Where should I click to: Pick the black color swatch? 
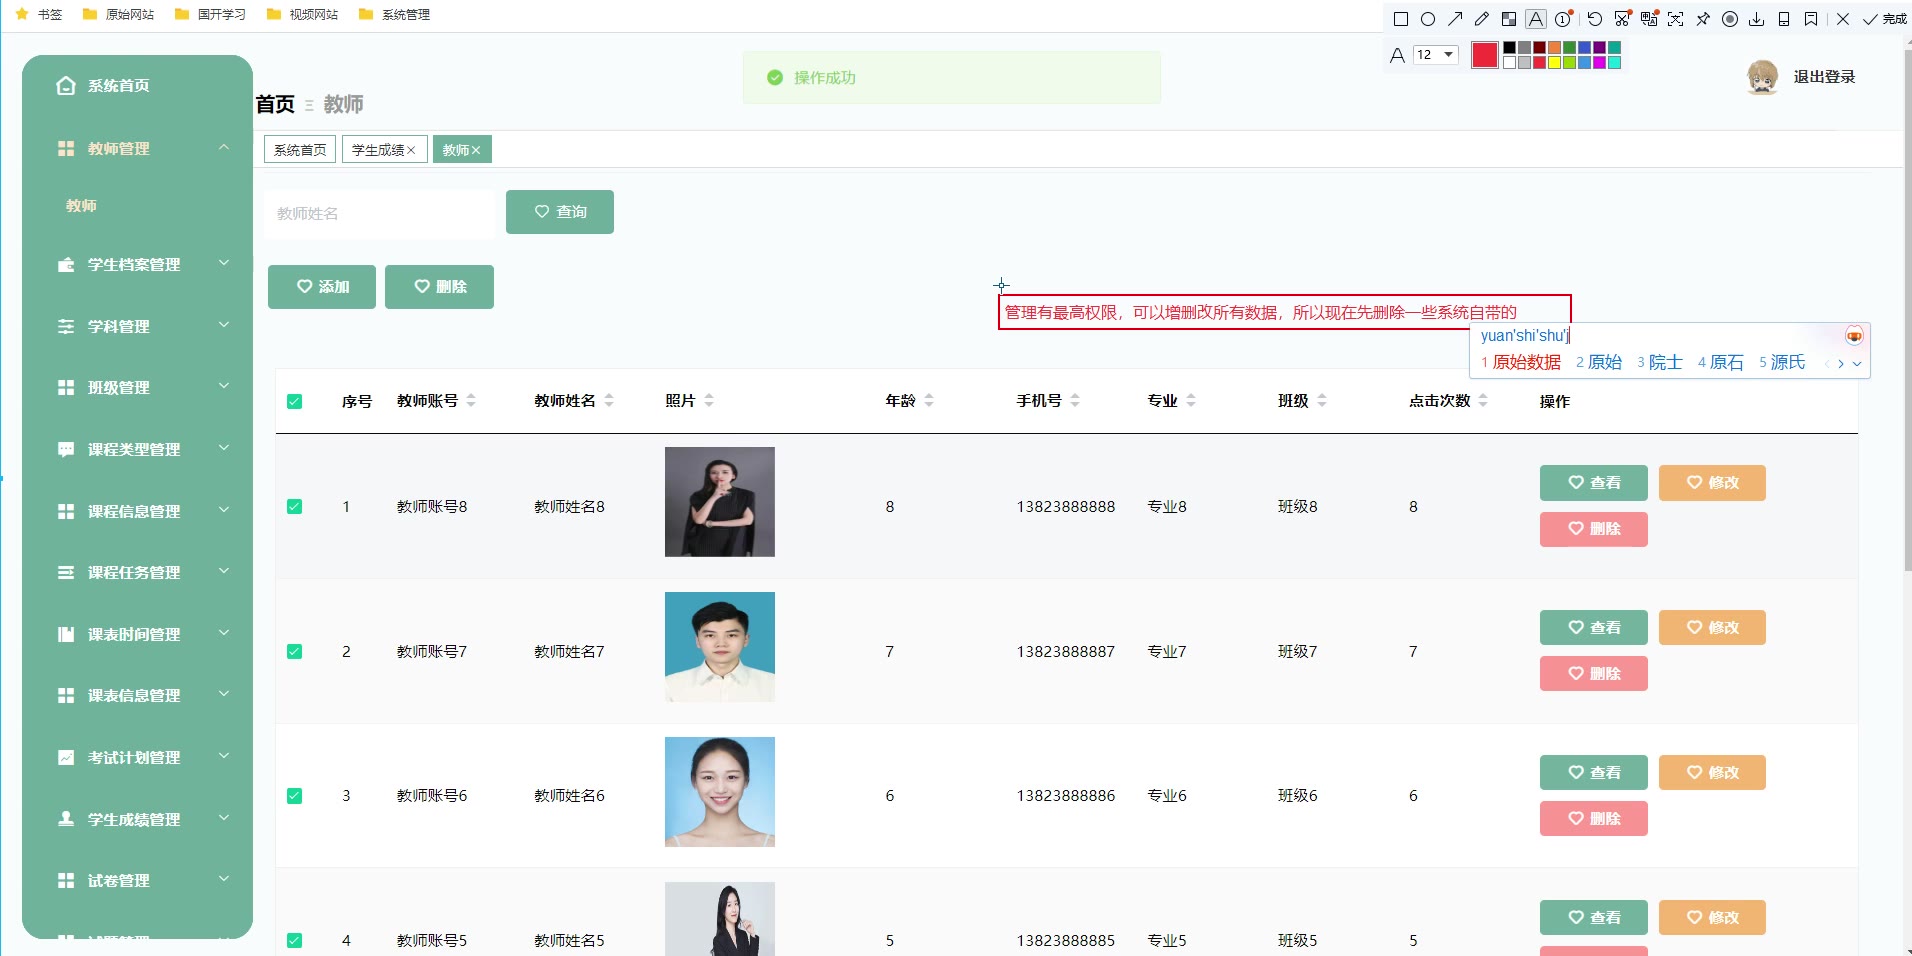pos(1509,48)
